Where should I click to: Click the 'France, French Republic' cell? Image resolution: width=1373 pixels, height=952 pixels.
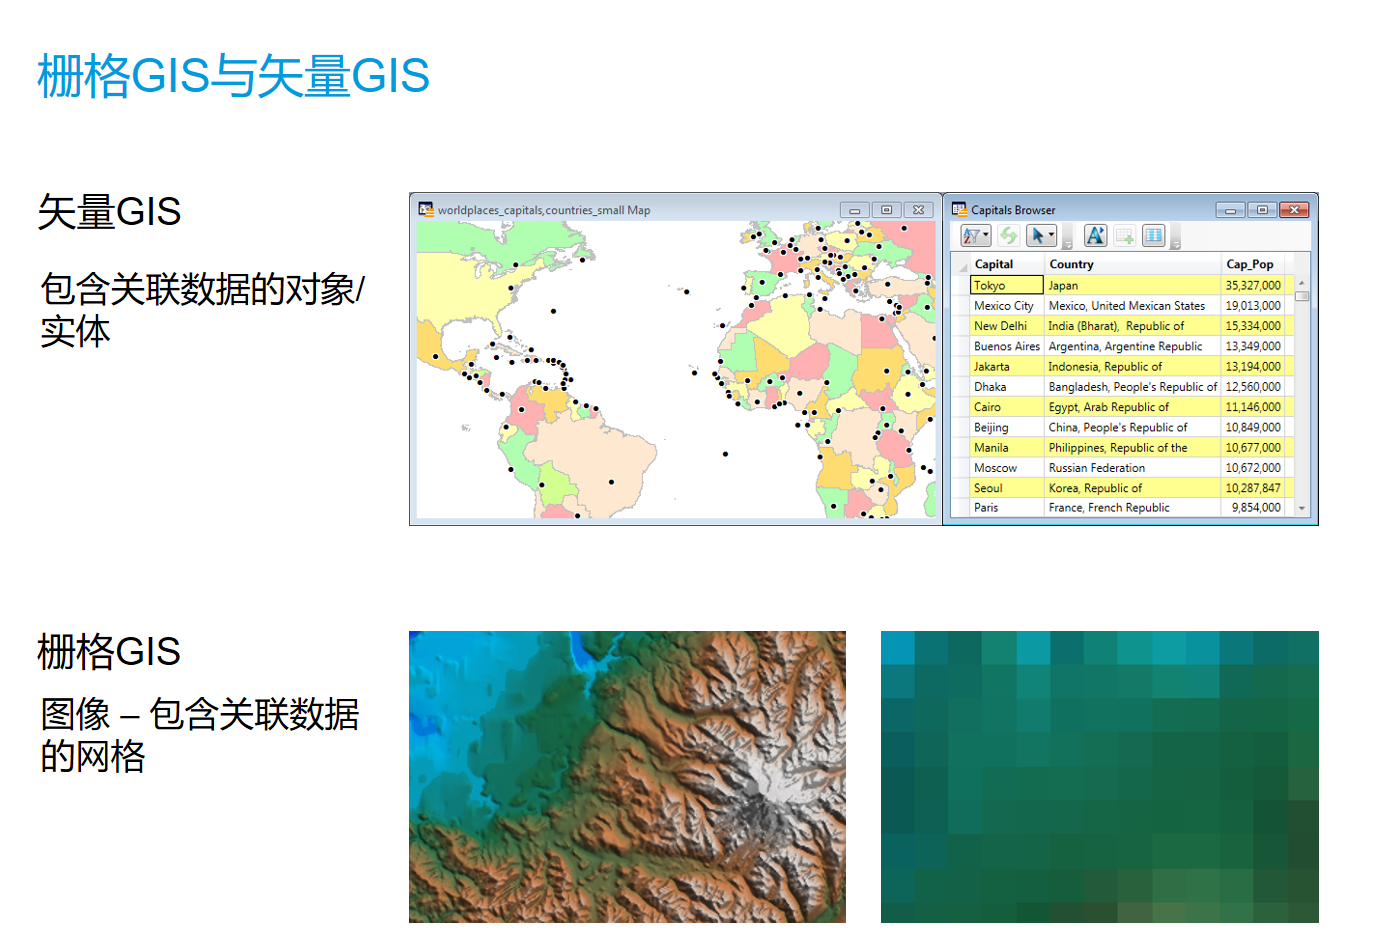pos(1132,507)
